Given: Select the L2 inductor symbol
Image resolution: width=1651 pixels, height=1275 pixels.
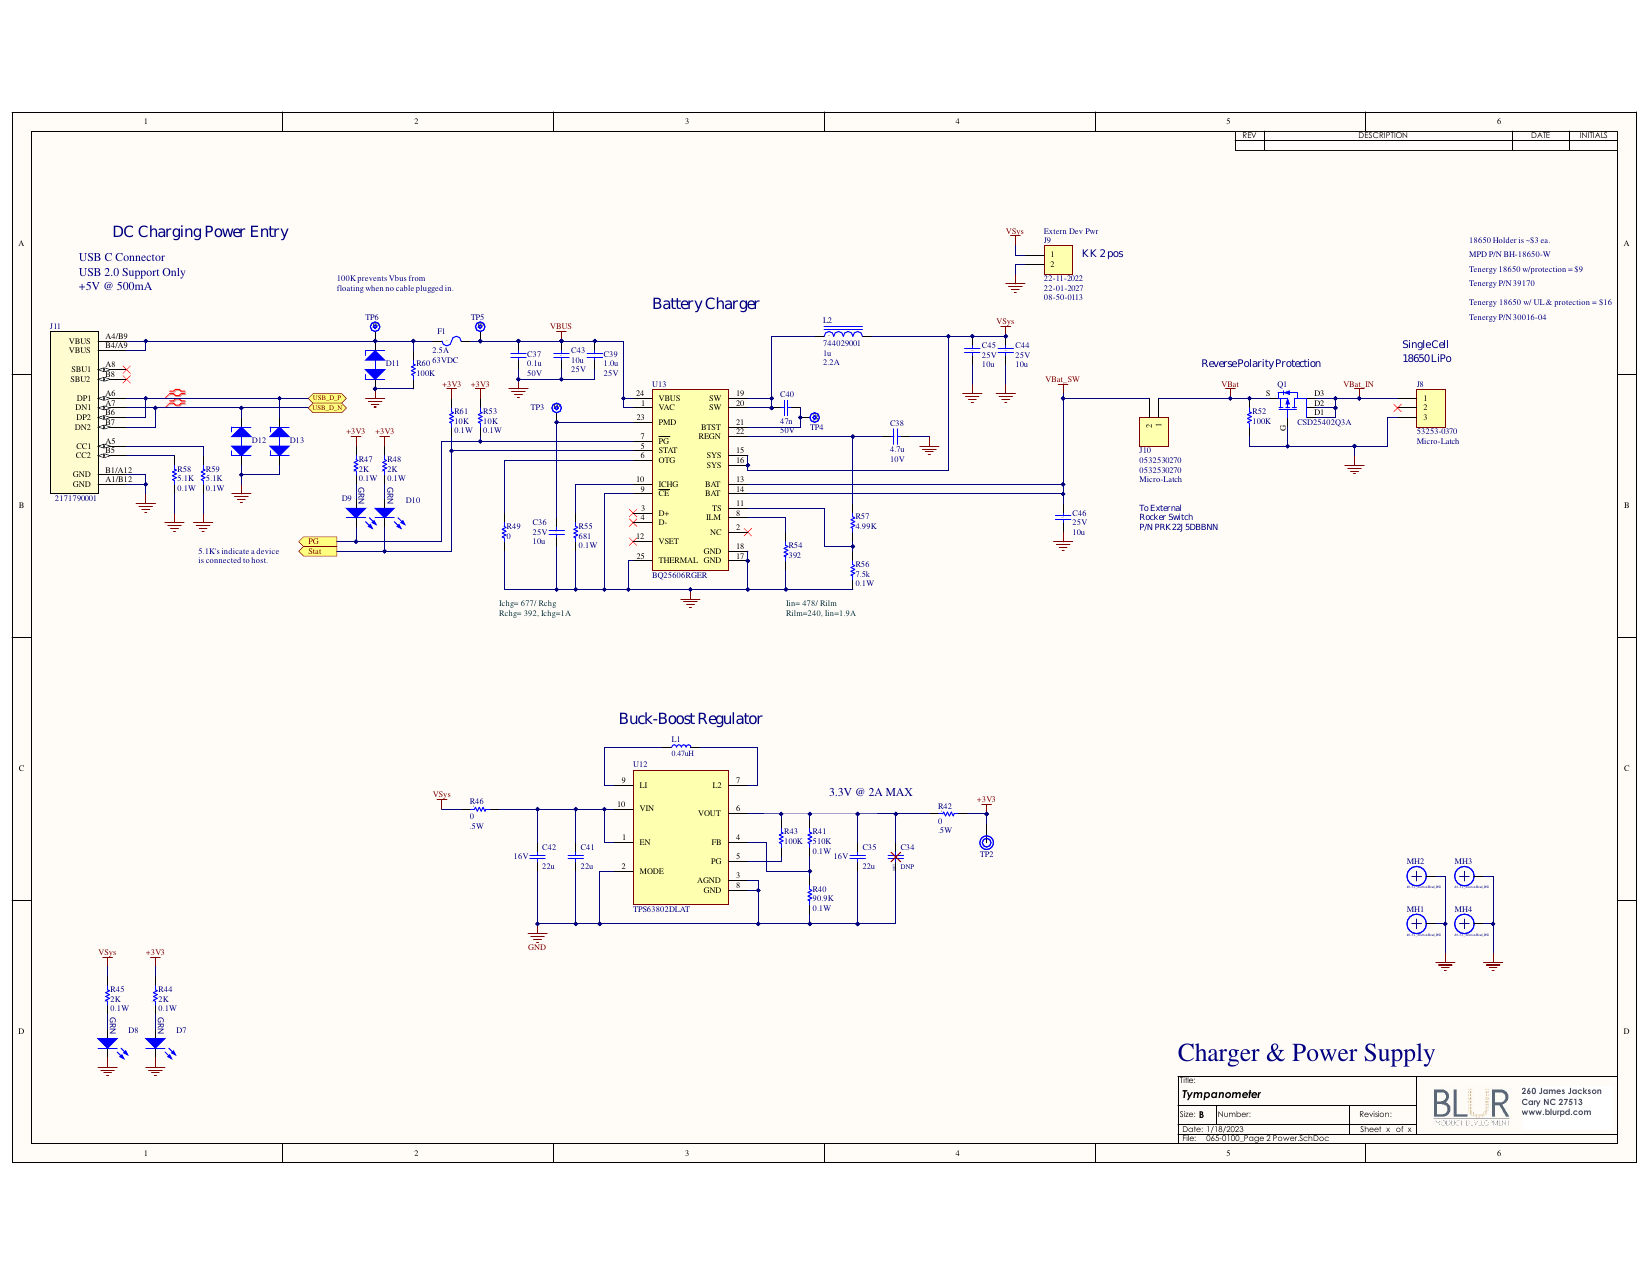Looking at the screenshot, I should (x=843, y=333).
